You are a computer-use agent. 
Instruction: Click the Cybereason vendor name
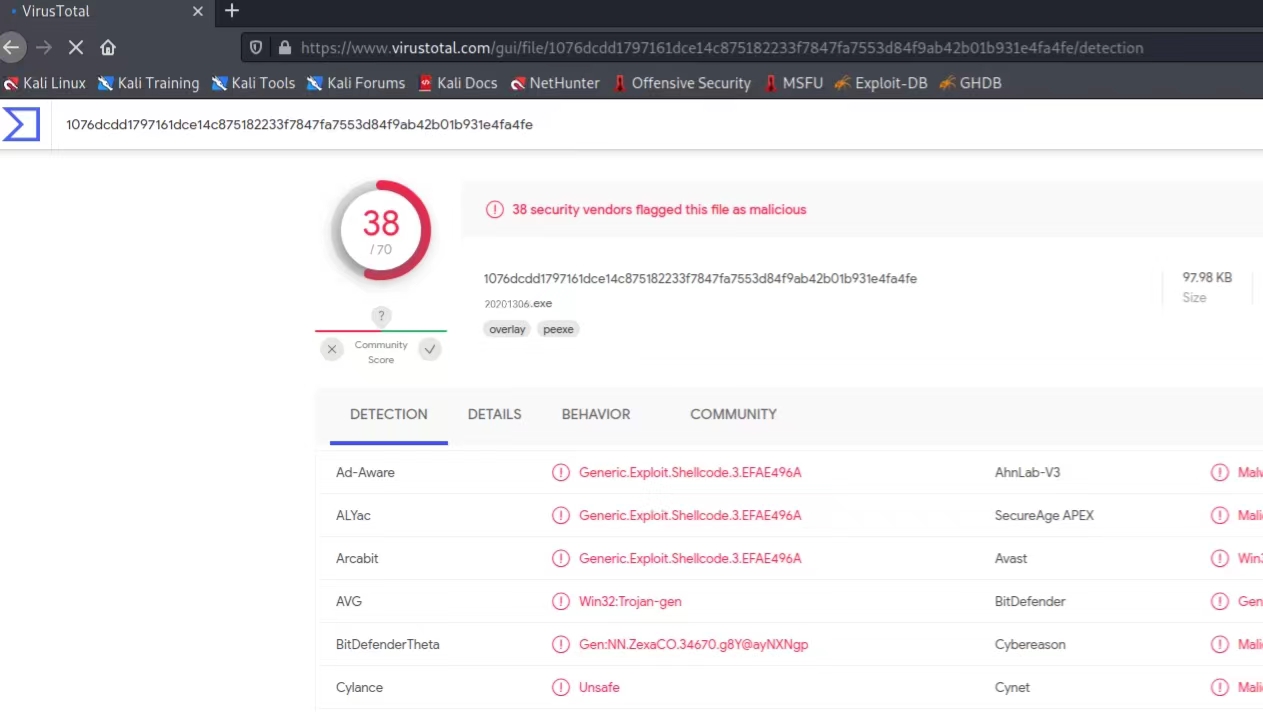(x=1030, y=644)
